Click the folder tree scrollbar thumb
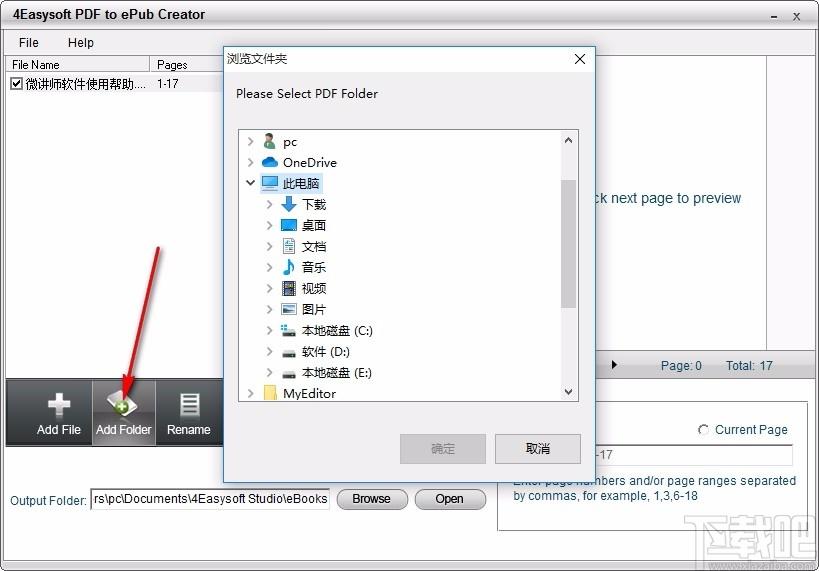This screenshot has width=819, height=571. point(568,244)
